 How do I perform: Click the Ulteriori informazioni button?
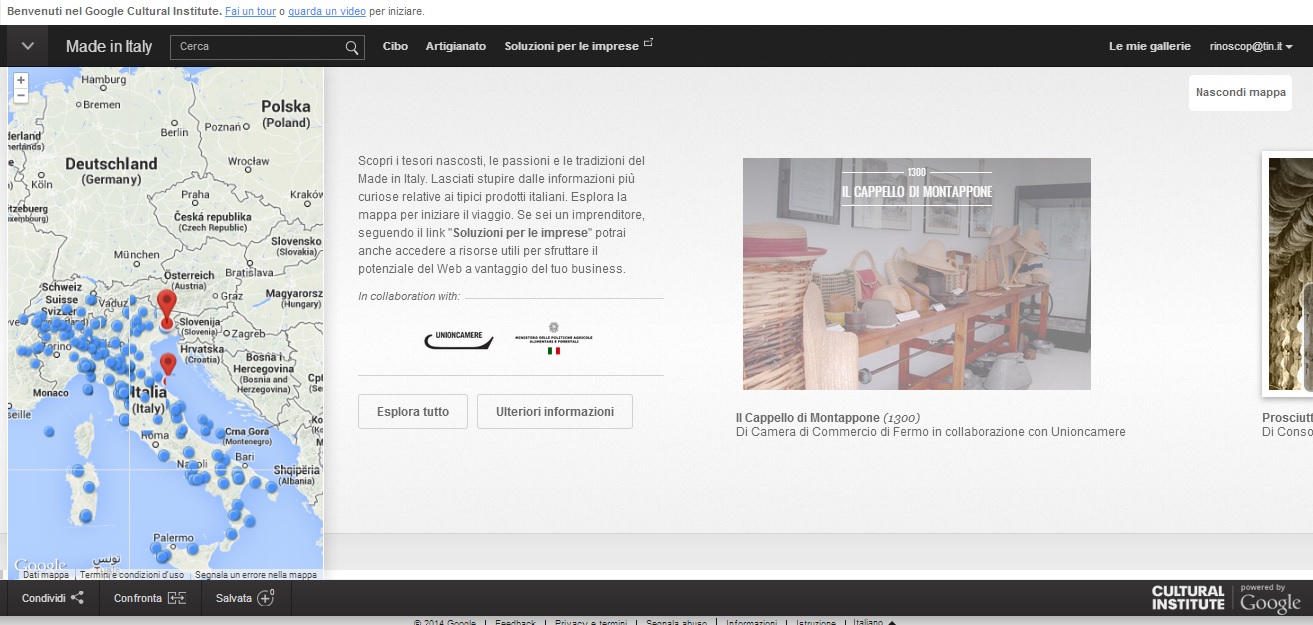555,411
